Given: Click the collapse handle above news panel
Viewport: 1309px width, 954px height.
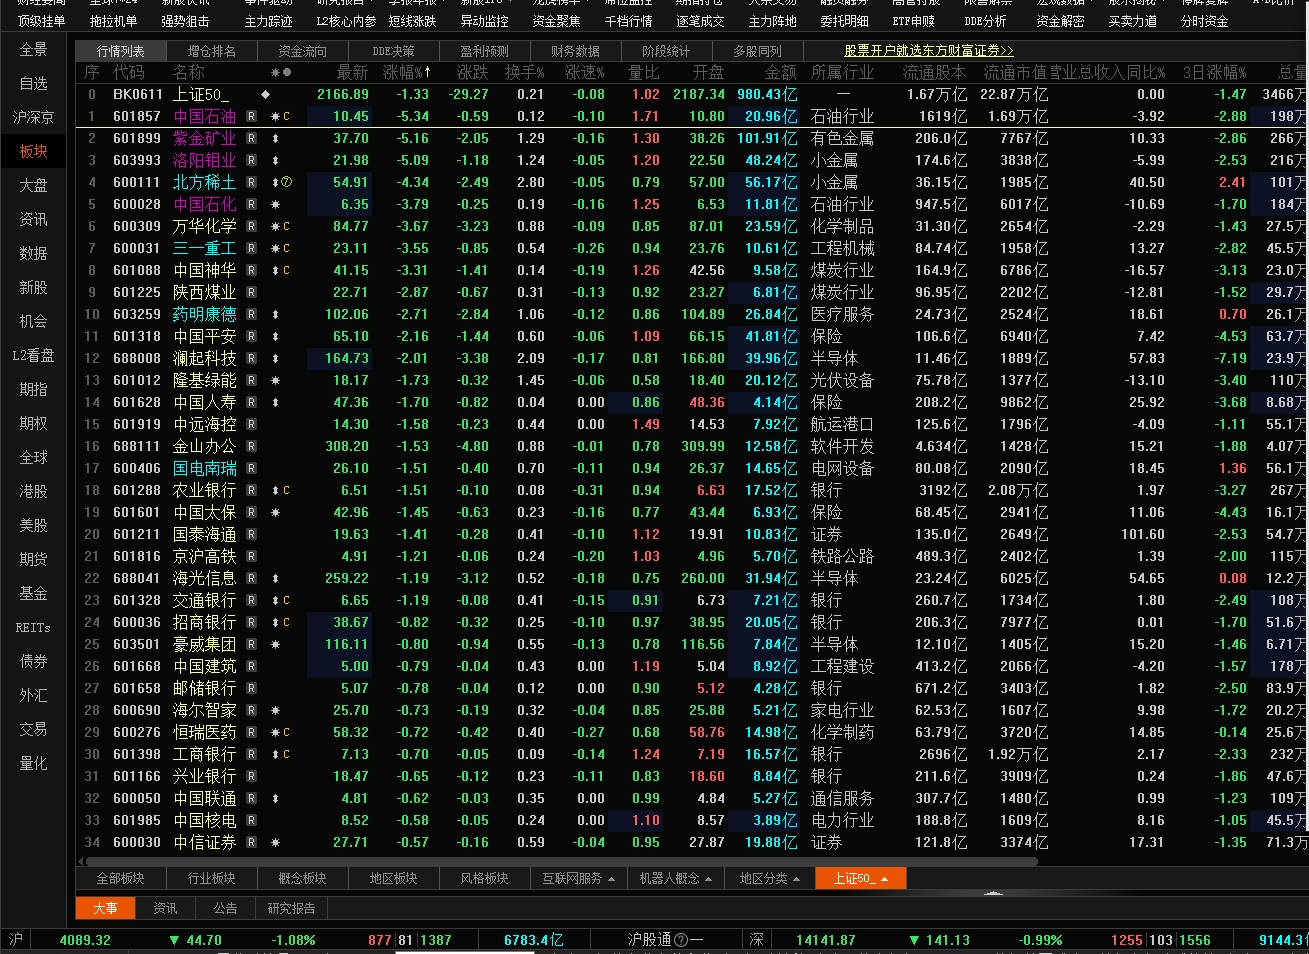Looking at the screenshot, I should coord(992,892).
